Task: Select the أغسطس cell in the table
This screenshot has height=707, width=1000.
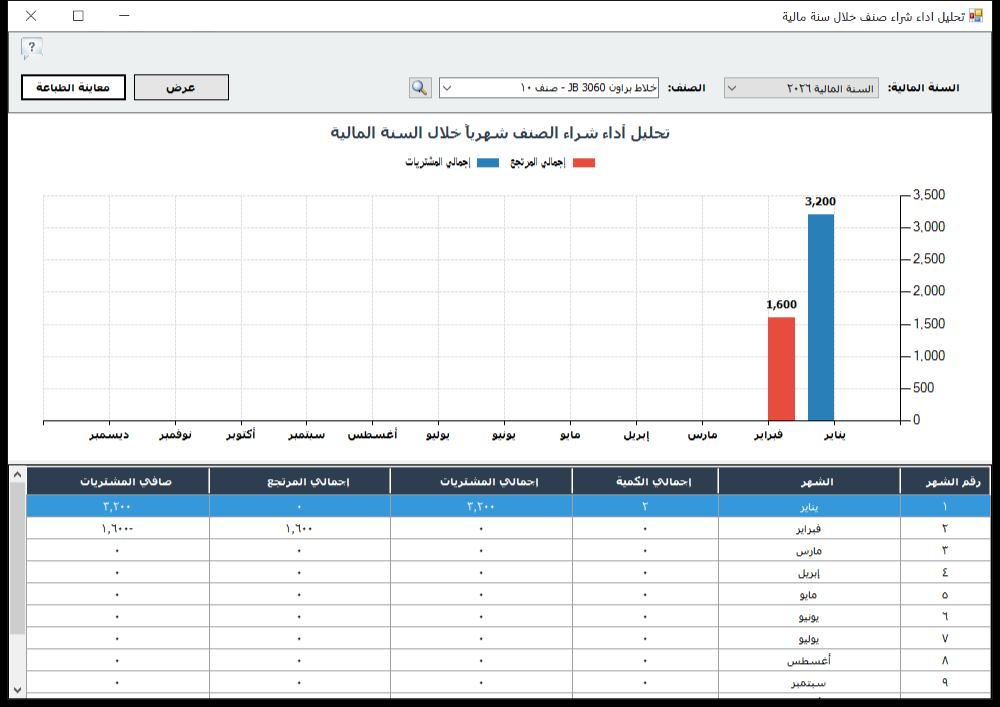Action: click(x=809, y=660)
